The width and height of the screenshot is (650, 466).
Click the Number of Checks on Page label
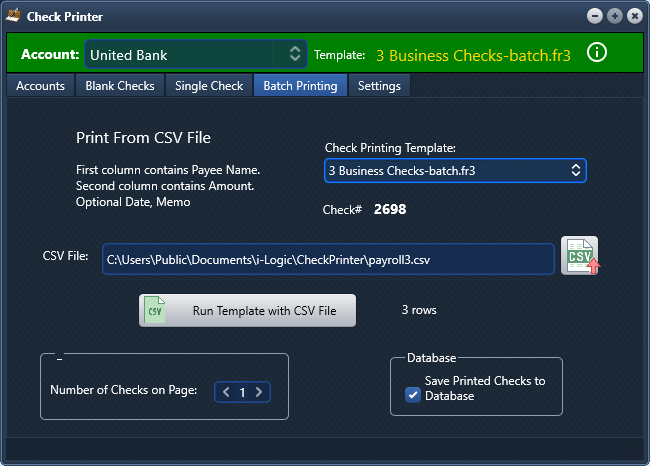click(124, 390)
